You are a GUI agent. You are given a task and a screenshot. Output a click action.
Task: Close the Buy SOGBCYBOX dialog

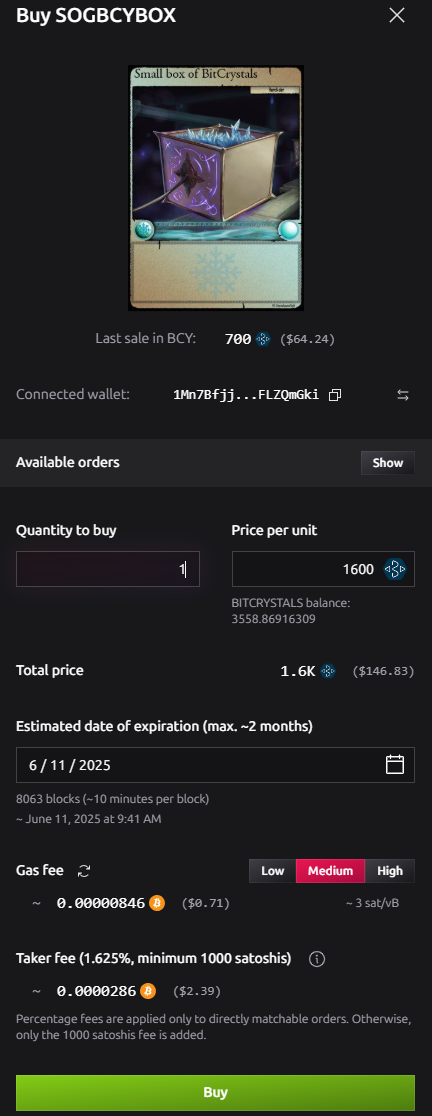coord(396,15)
